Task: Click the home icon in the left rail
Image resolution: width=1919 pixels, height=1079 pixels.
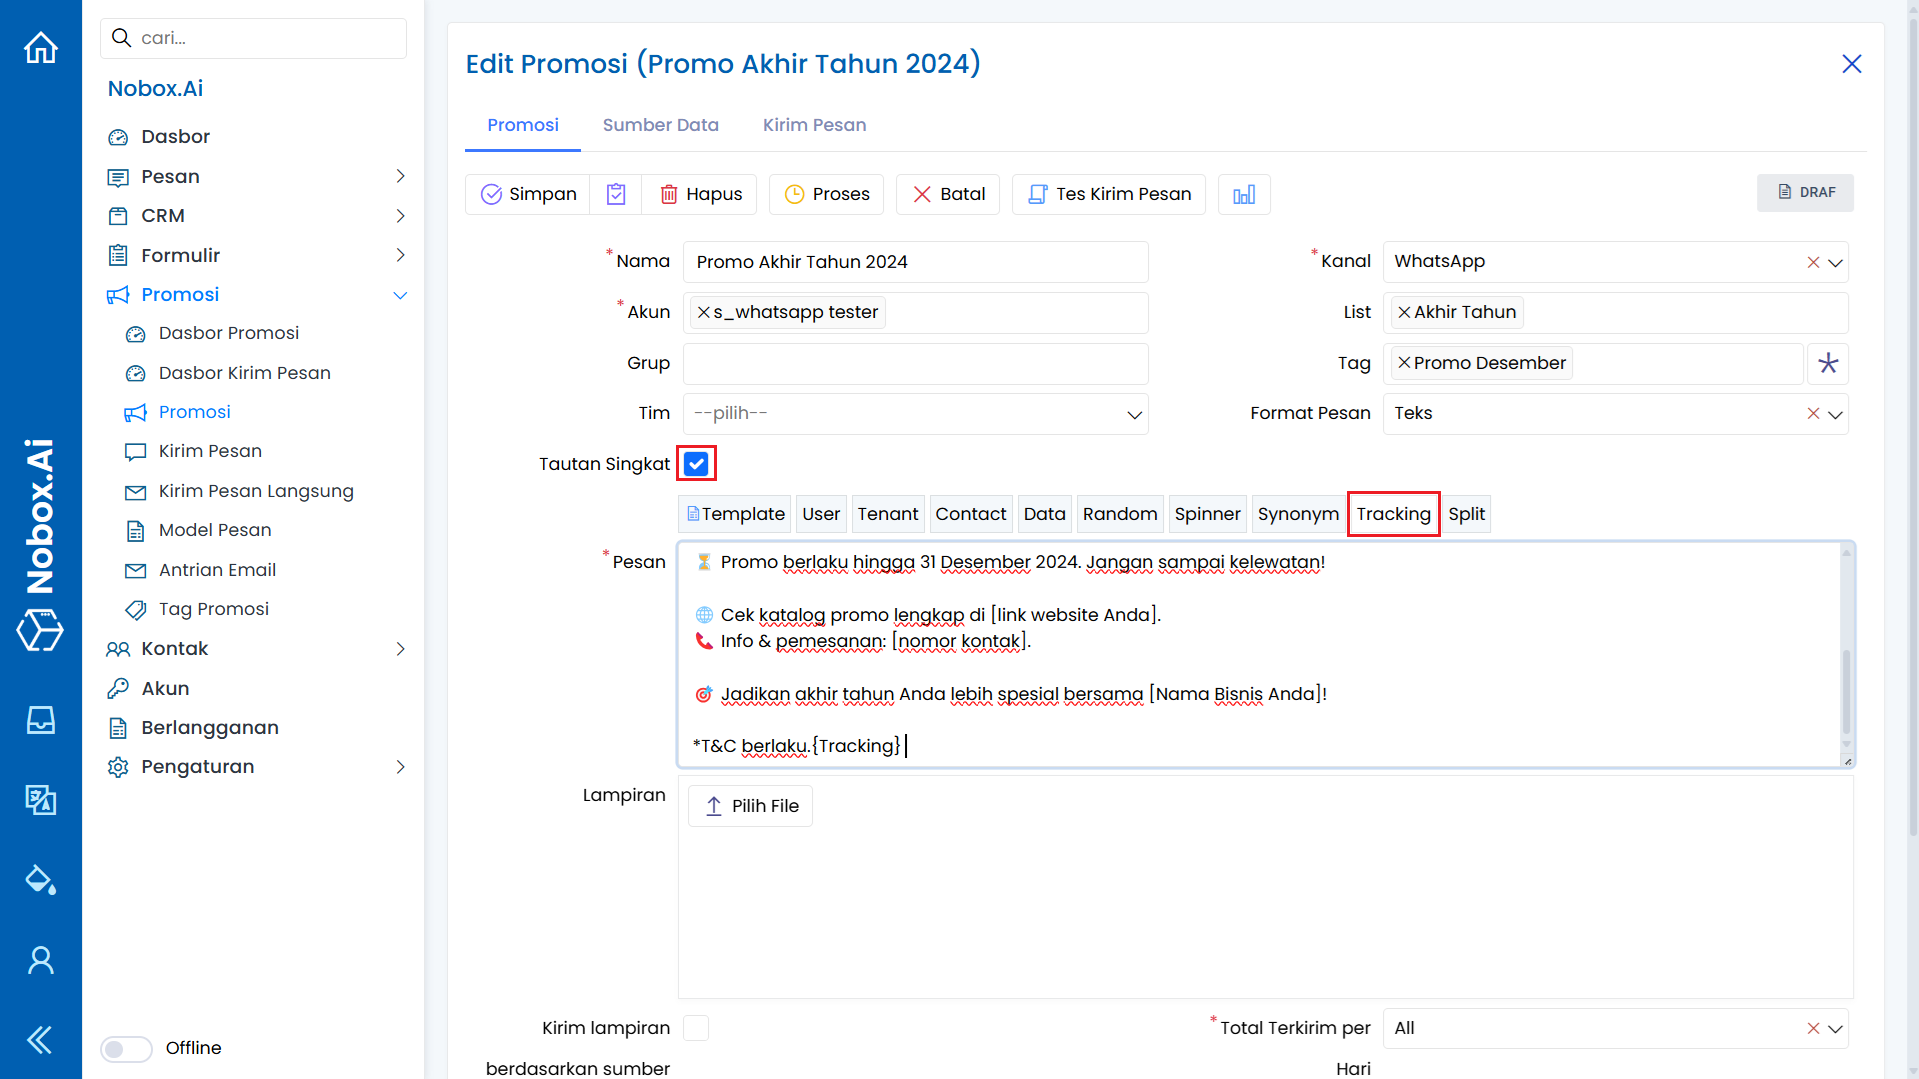Action: [x=41, y=47]
